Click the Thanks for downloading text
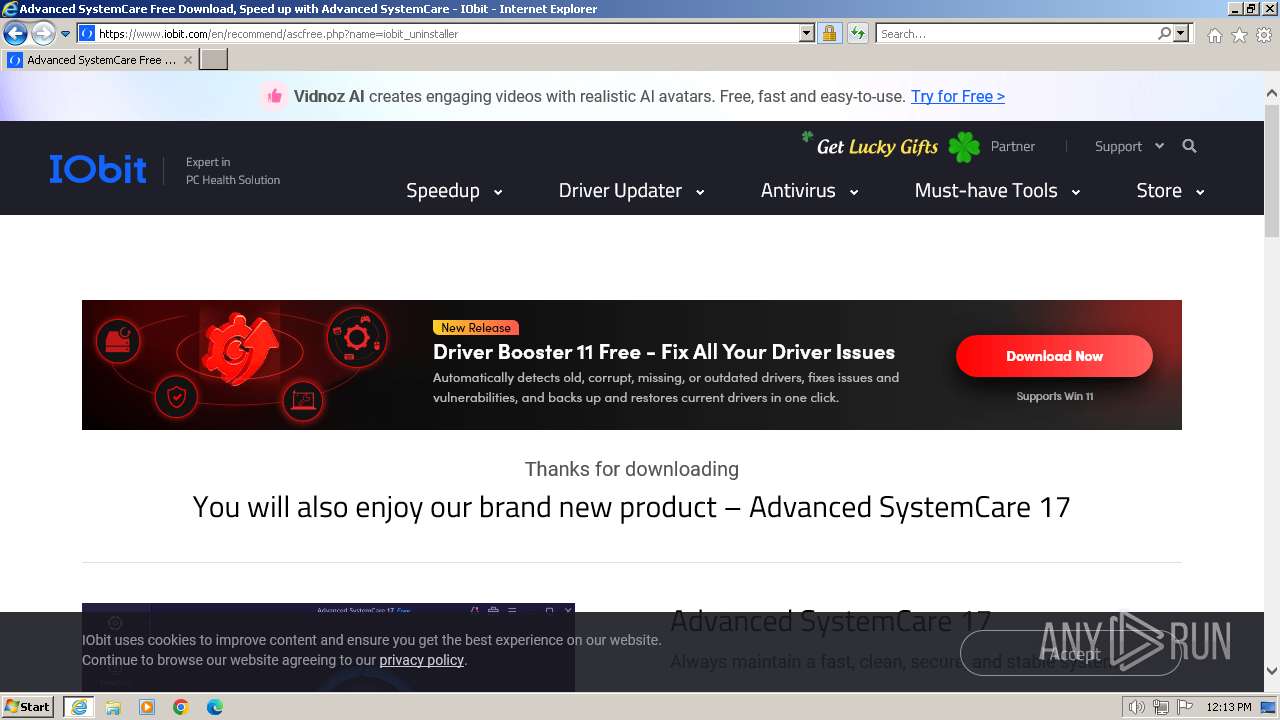This screenshot has height=720, width=1280. [x=632, y=469]
